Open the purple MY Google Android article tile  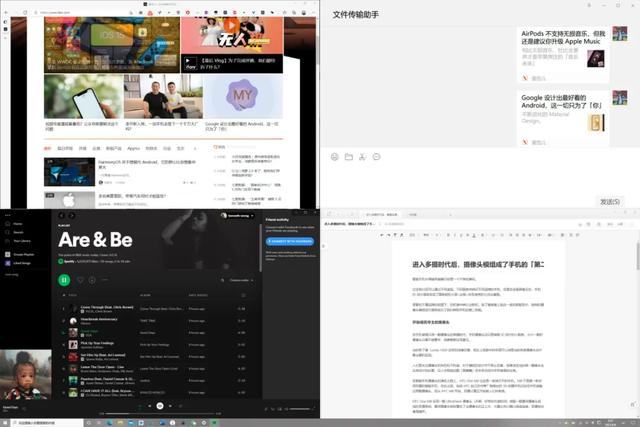242,102
